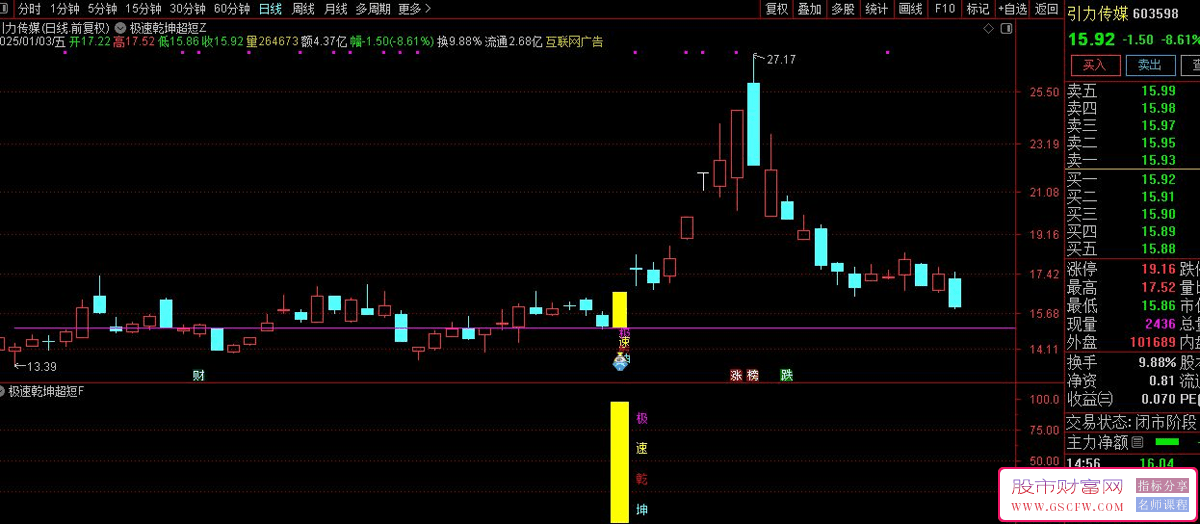Click the 互联网广告 sector link
Image resolution: width=1200 pixels, height=524 pixels.
pos(574,42)
